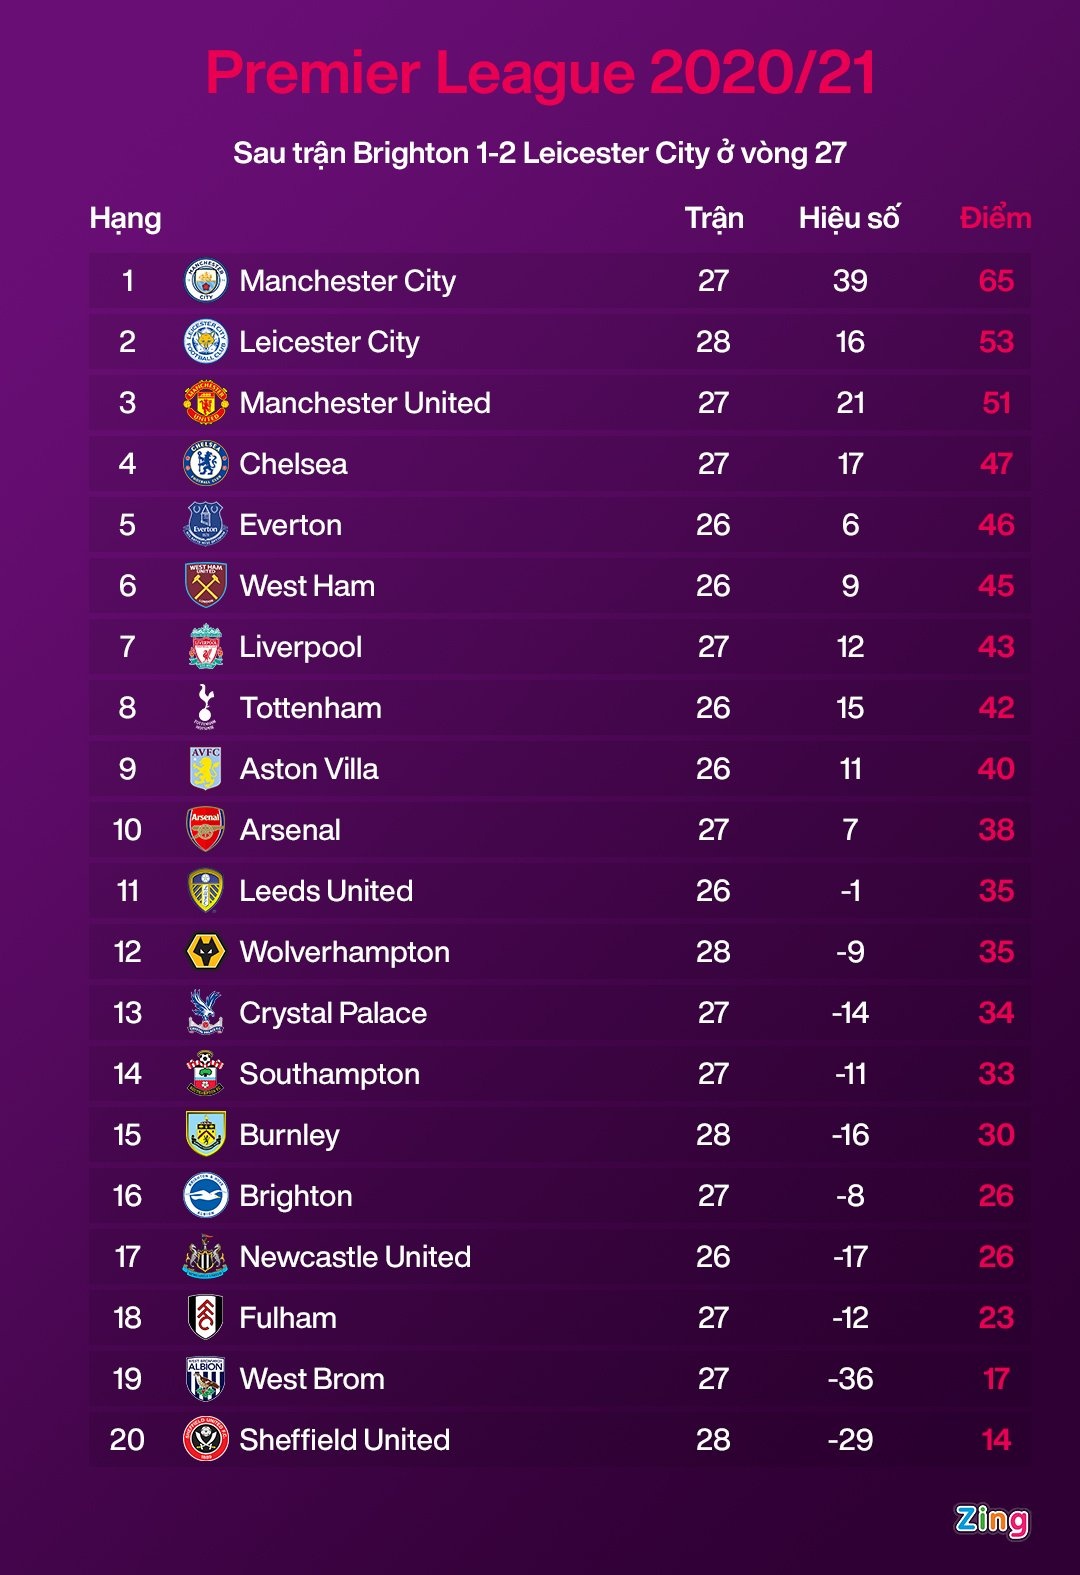The height and width of the screenshot is (1575, 1080).
Task: Click the Điểm column header
Action: 995,218
